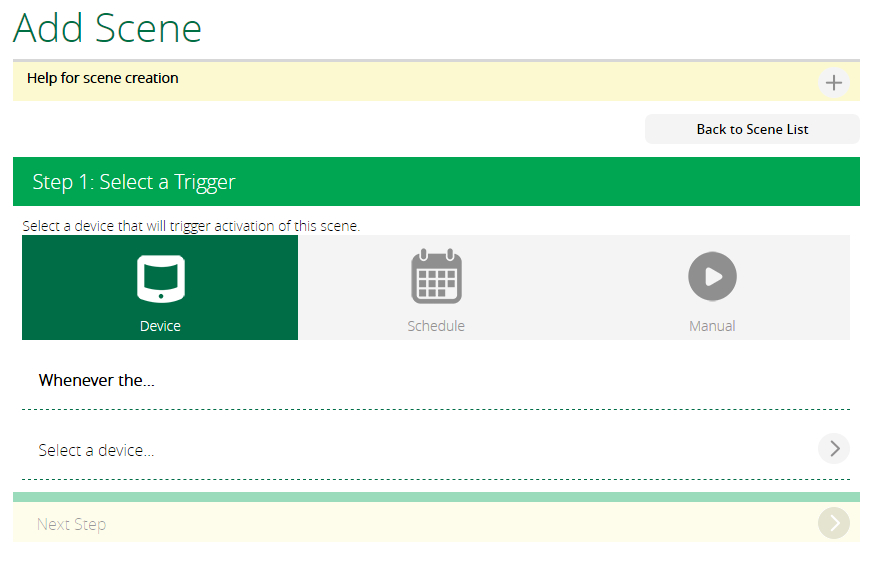This screenshot has width=870, height=561.
Task: Choose the Manual trigger label
Action: (x=712, y=326)
